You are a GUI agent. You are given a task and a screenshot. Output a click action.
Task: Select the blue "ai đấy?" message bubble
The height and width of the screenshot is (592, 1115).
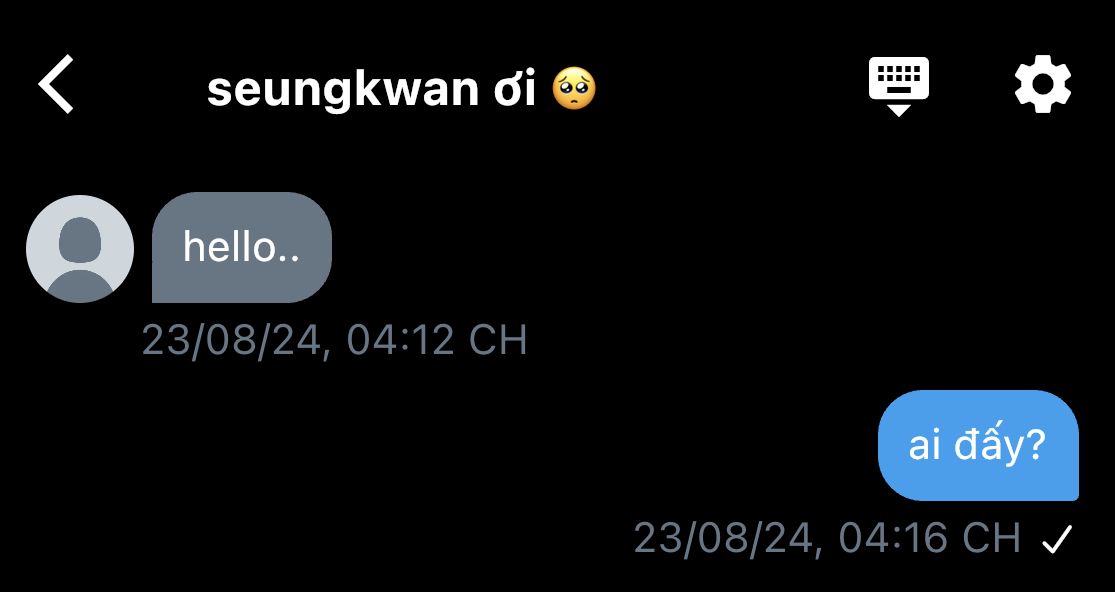[978, 445]
